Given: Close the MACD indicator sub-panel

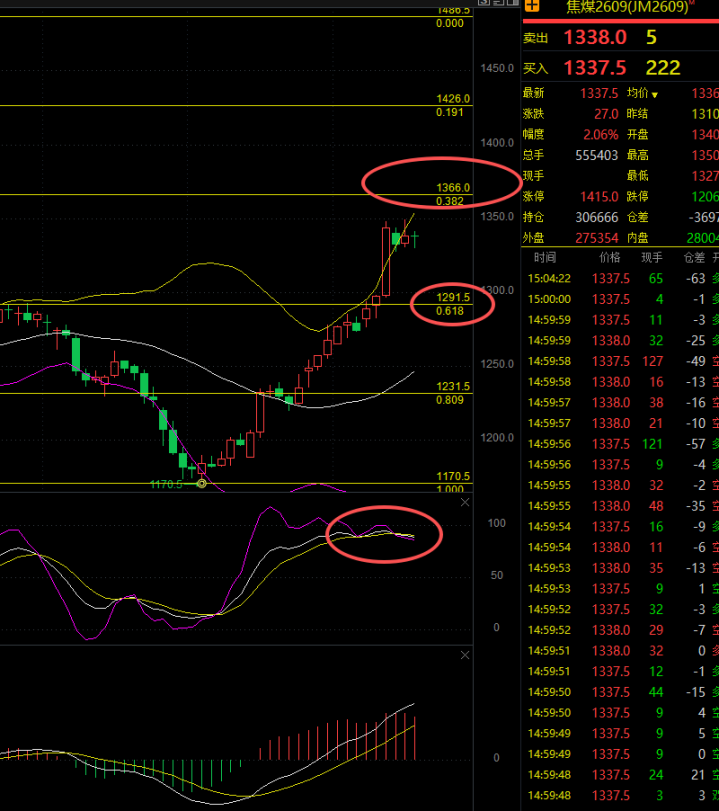Looking at the screenshot, I should point(465,655).
